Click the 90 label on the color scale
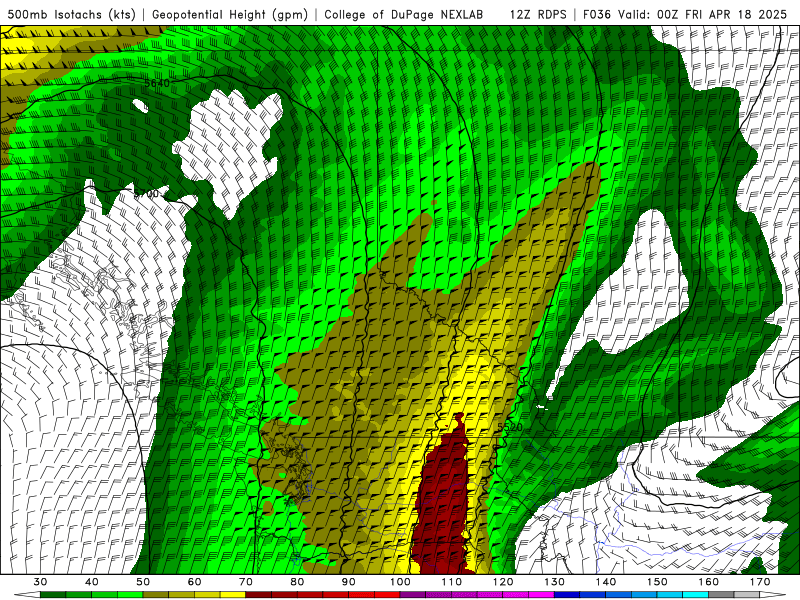Screen dimensions: 800x600 pyautogui.click(x=348, y=582)
